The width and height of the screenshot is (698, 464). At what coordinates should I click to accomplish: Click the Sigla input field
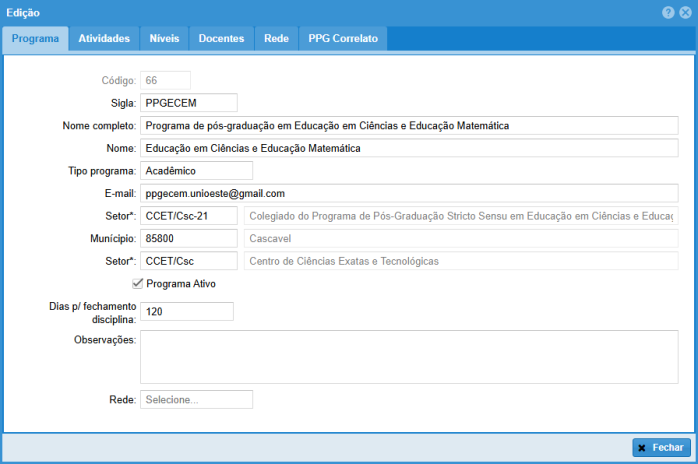188,103
